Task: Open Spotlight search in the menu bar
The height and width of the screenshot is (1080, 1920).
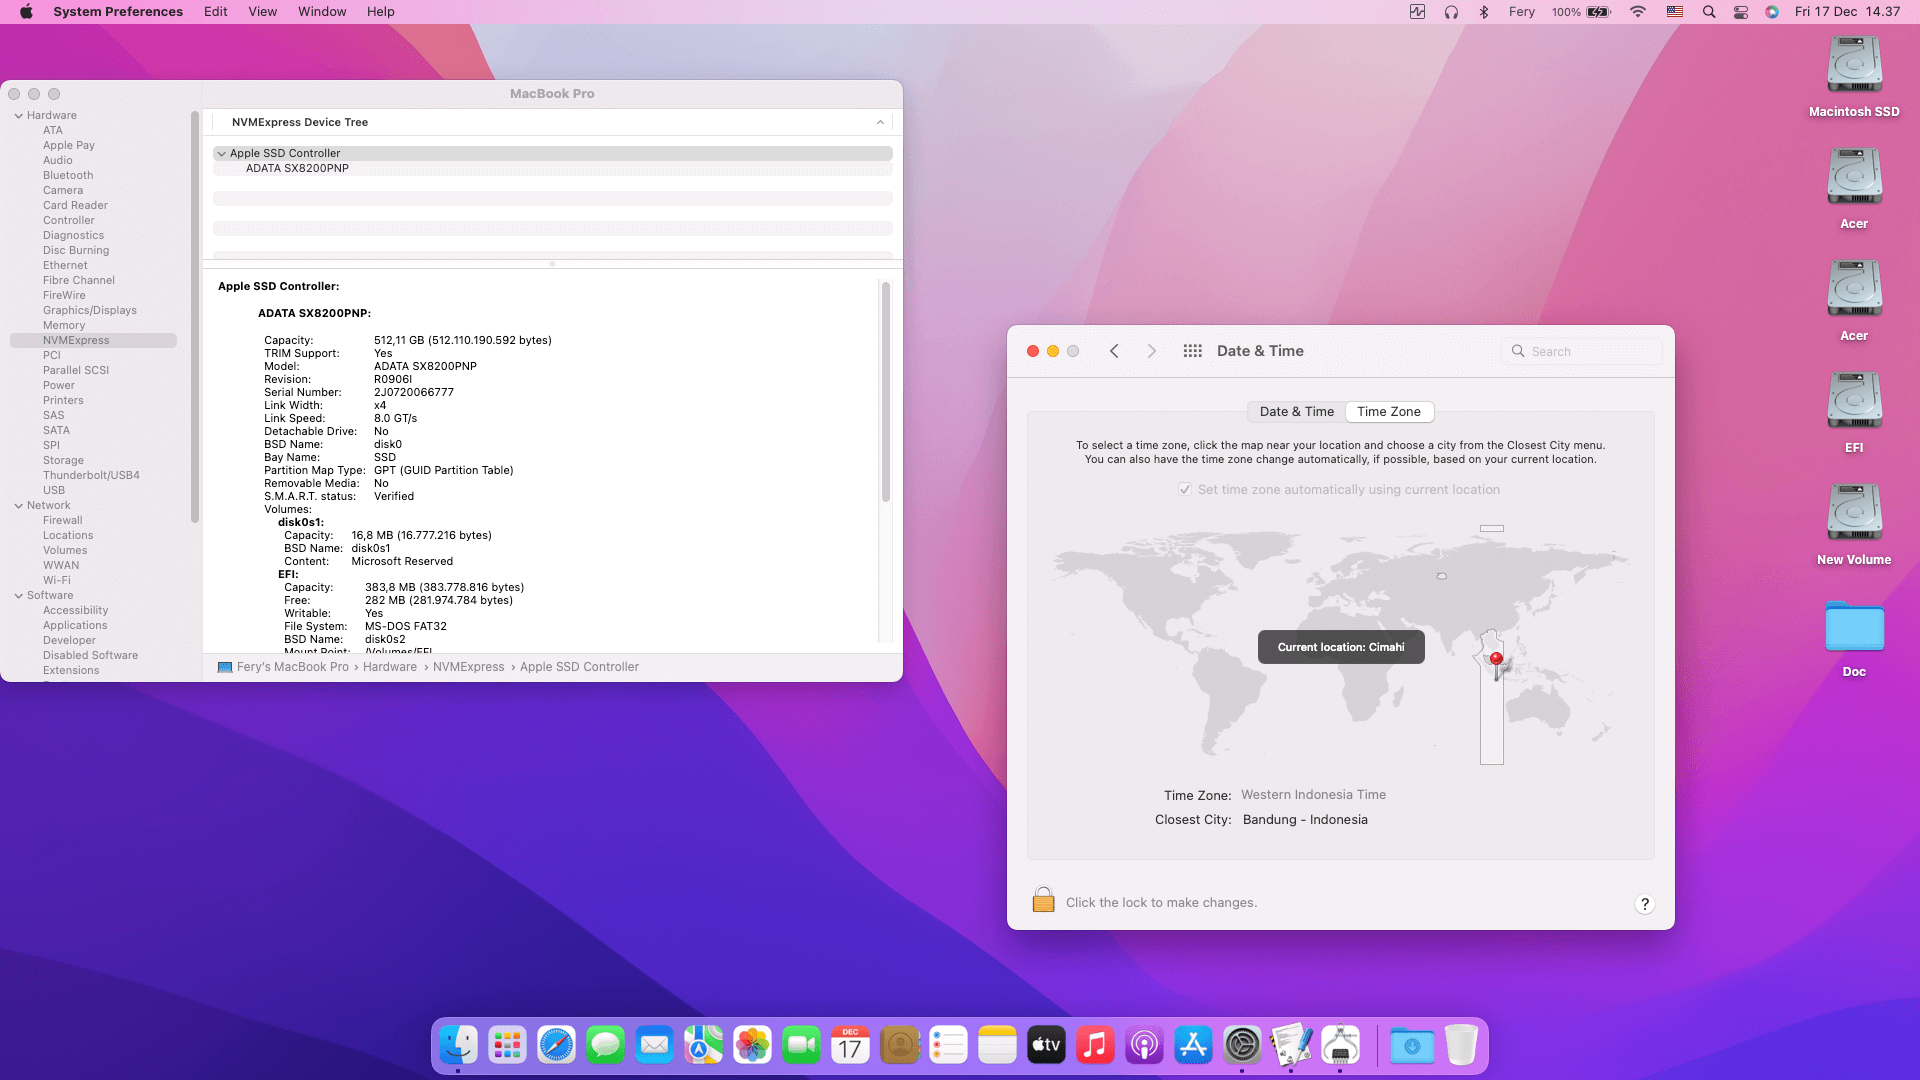Action: pyautogui.click(x=1709, y=12)
